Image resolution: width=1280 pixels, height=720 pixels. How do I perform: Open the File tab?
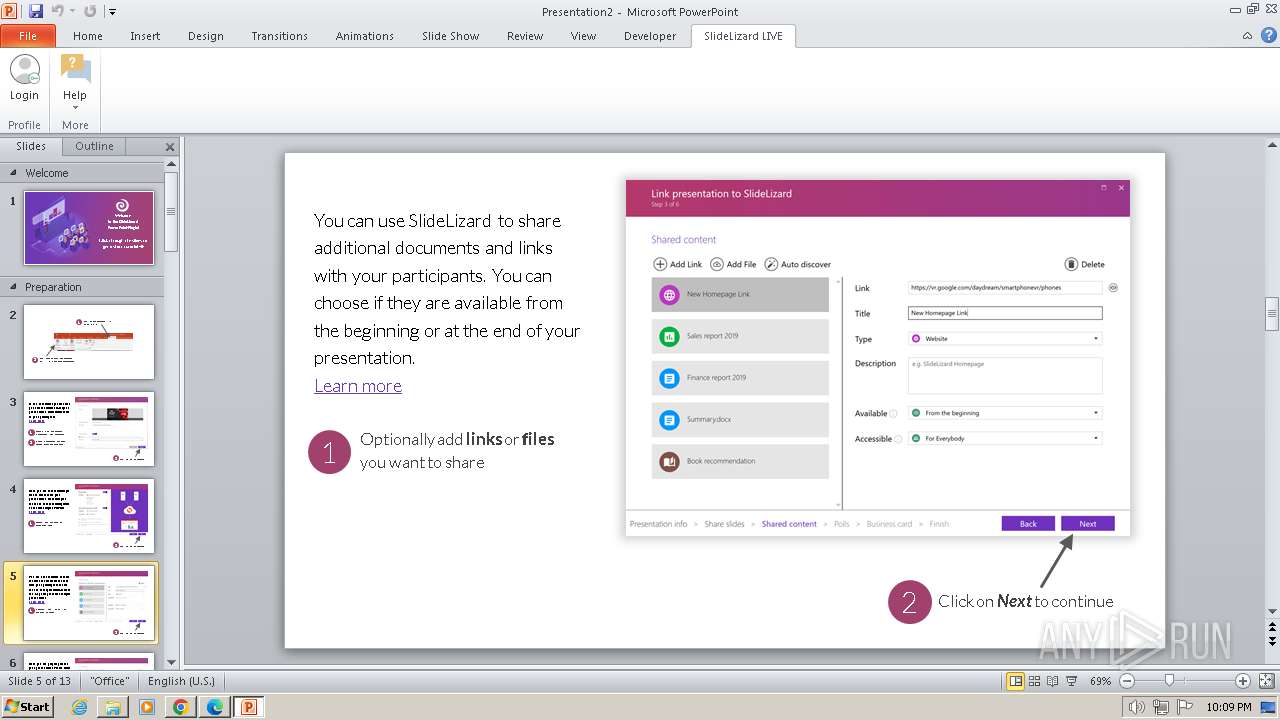(x=28, y=36)
